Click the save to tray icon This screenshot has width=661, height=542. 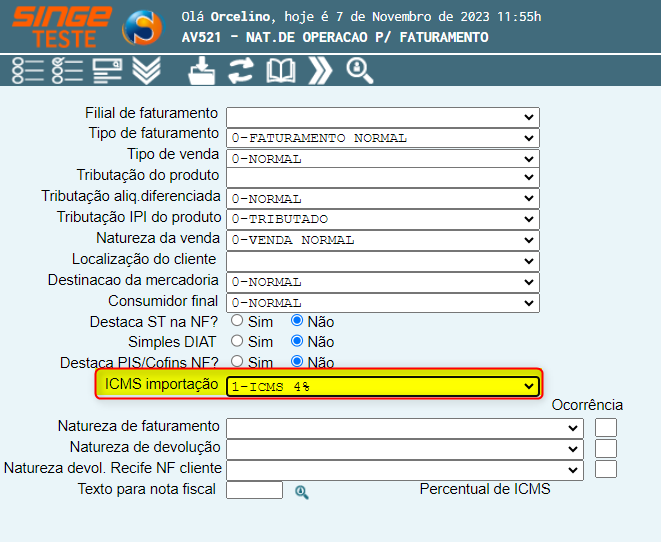click(x=202, y=71)
